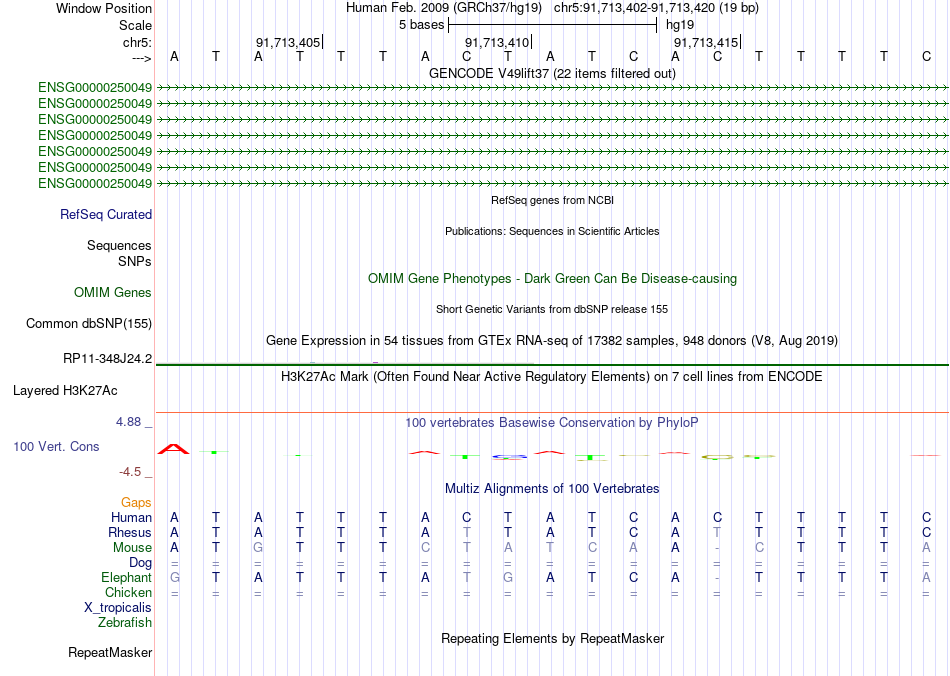Click the '--->' sequence direction label
The height and width of the screenshot is (676, 950).
(141, 58)
